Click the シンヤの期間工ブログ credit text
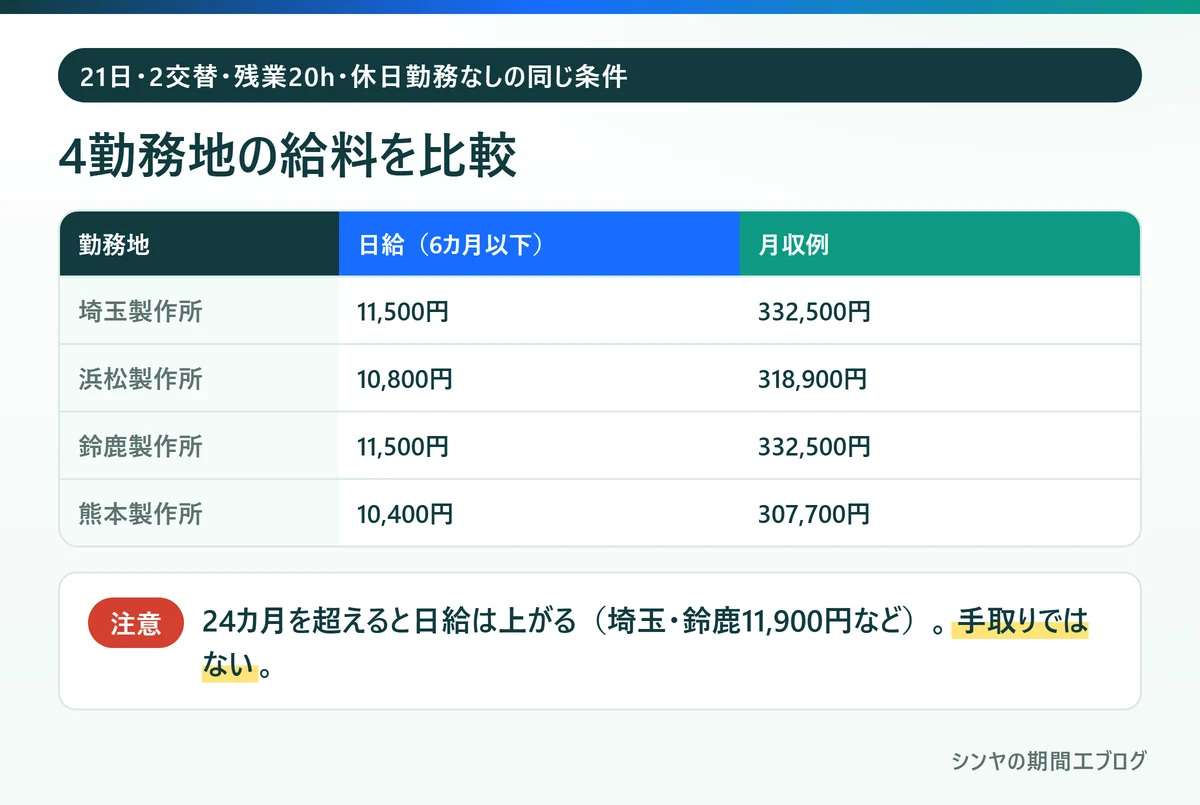This screenshot has height=805, width=1200. [x=1048, y=761]
